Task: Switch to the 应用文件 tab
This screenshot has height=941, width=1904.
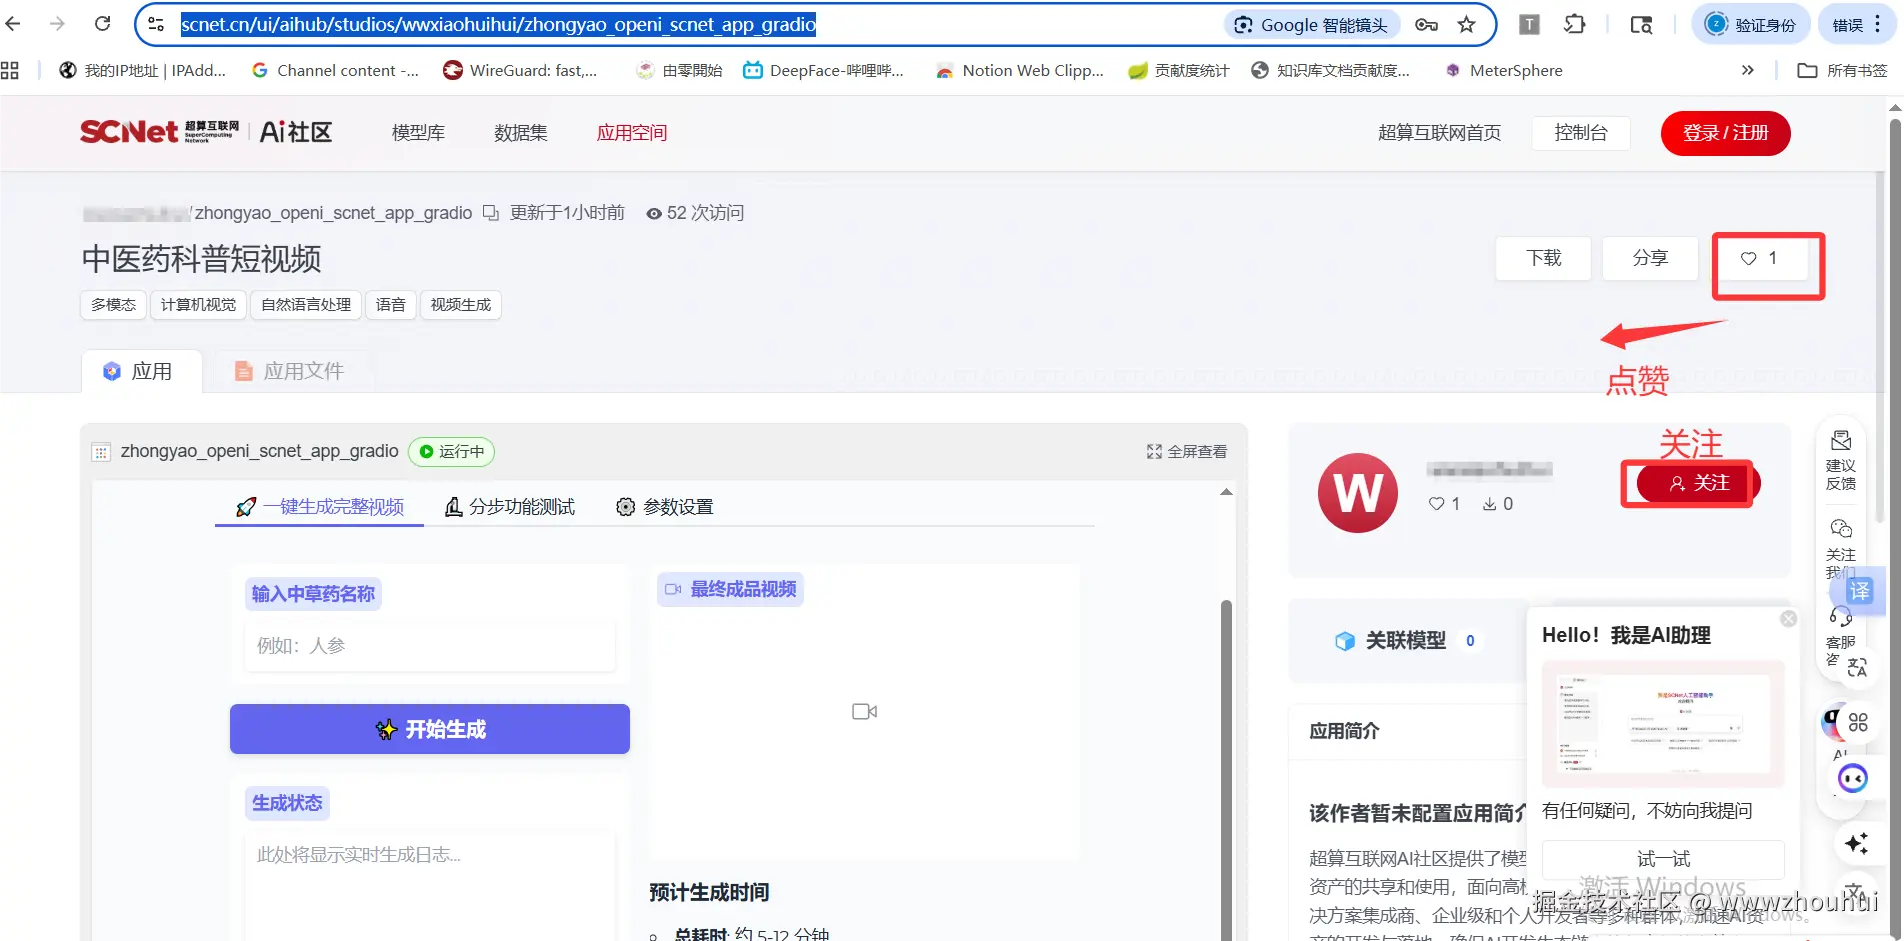Action: [x=289, y=372]
